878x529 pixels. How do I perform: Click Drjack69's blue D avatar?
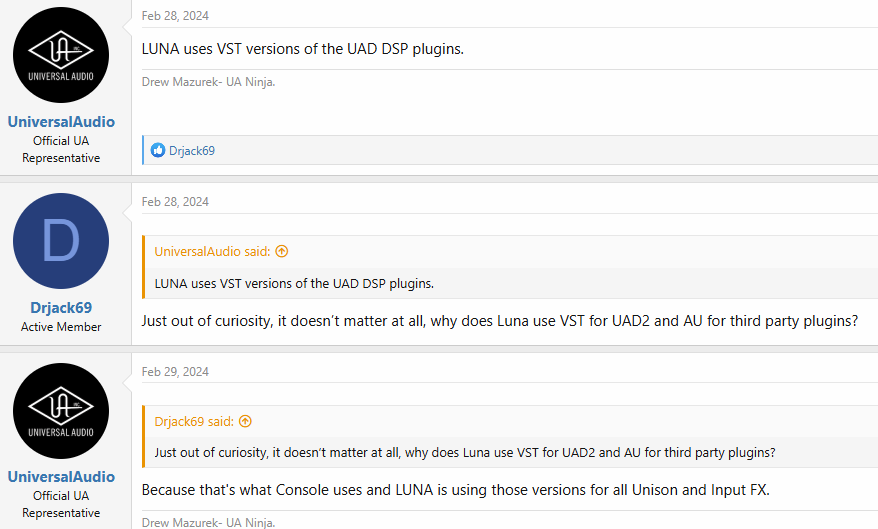[61, 241]
